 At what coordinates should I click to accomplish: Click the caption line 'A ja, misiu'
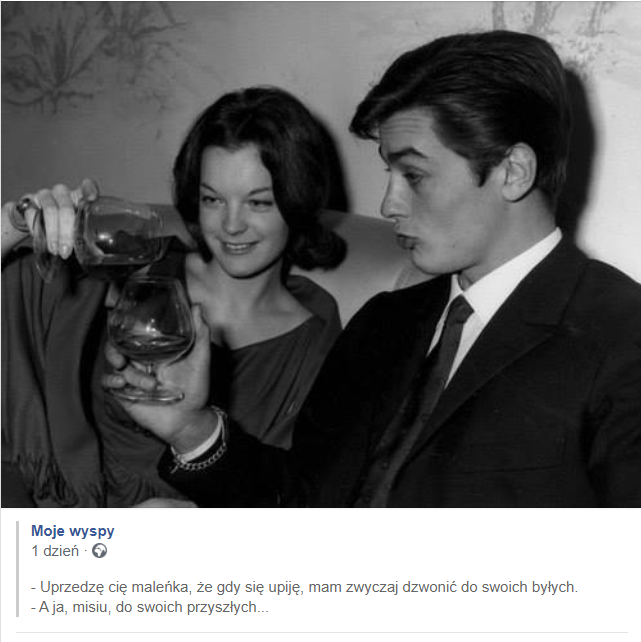tap(150, 607)
